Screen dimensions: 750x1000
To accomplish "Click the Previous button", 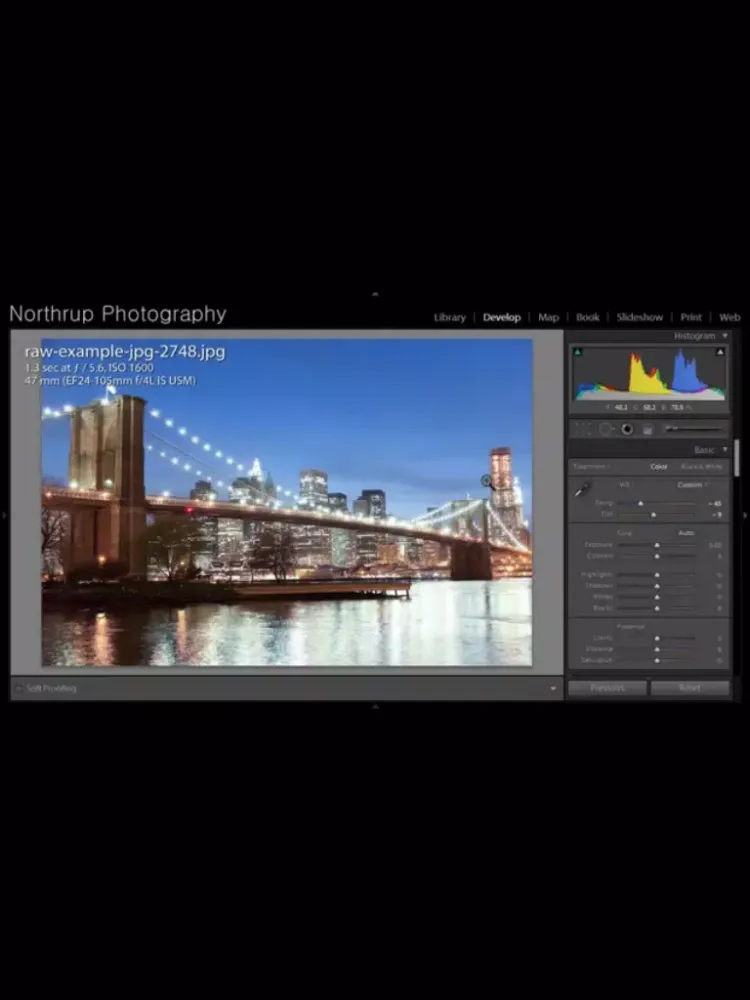I will coord(607,688).
